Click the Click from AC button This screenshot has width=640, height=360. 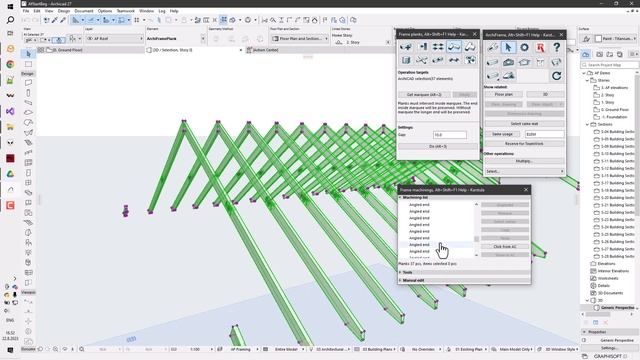[505, 247]
